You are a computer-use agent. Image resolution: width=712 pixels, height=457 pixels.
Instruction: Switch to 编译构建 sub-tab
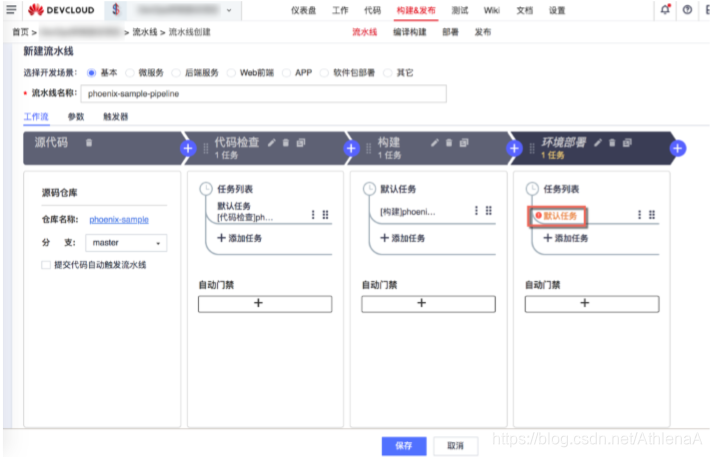(410, 32)
